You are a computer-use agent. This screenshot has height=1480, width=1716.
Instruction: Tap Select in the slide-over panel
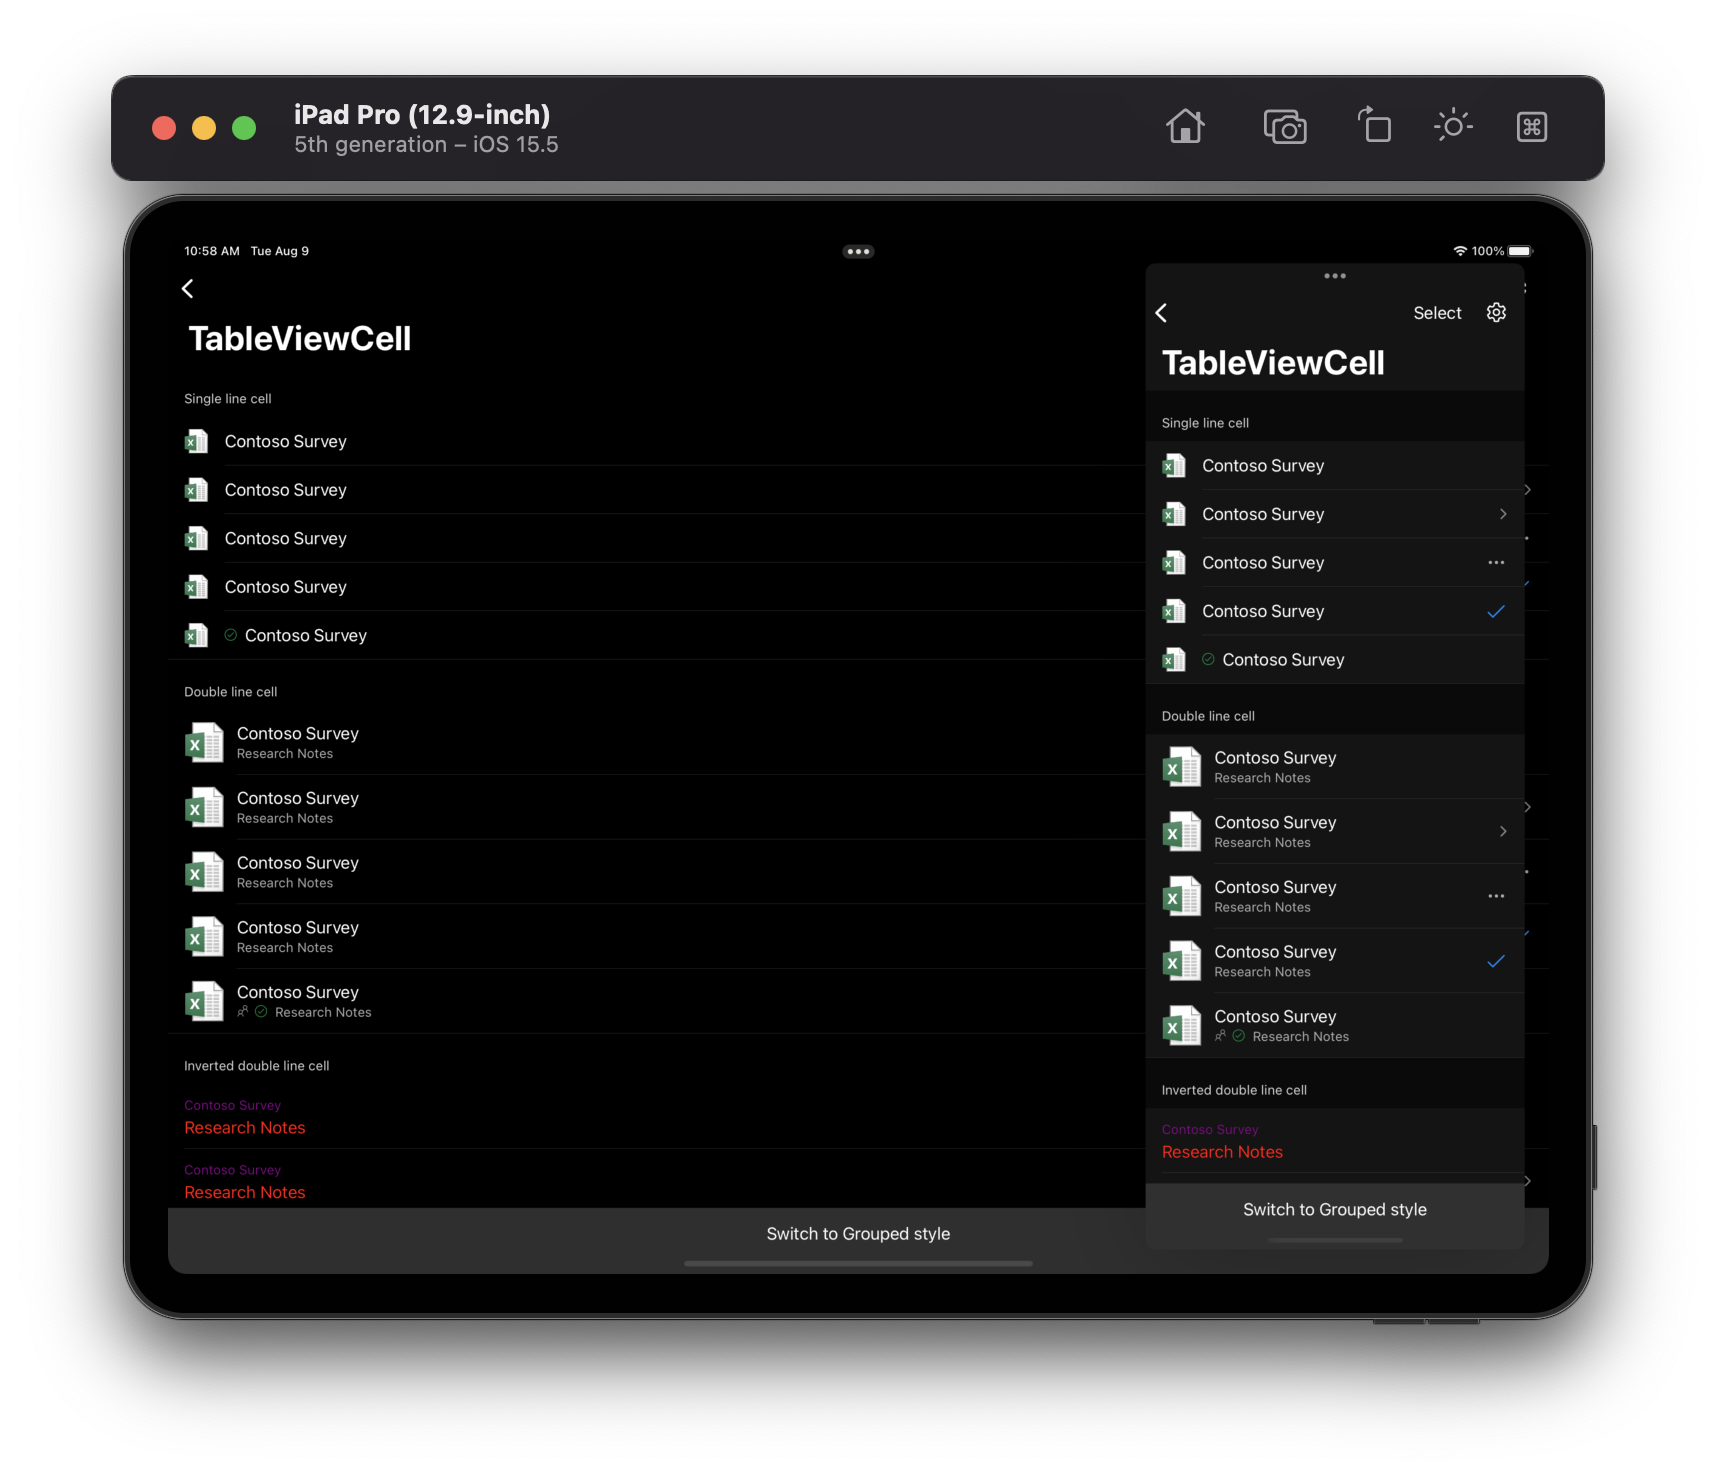coord(1437,313)
